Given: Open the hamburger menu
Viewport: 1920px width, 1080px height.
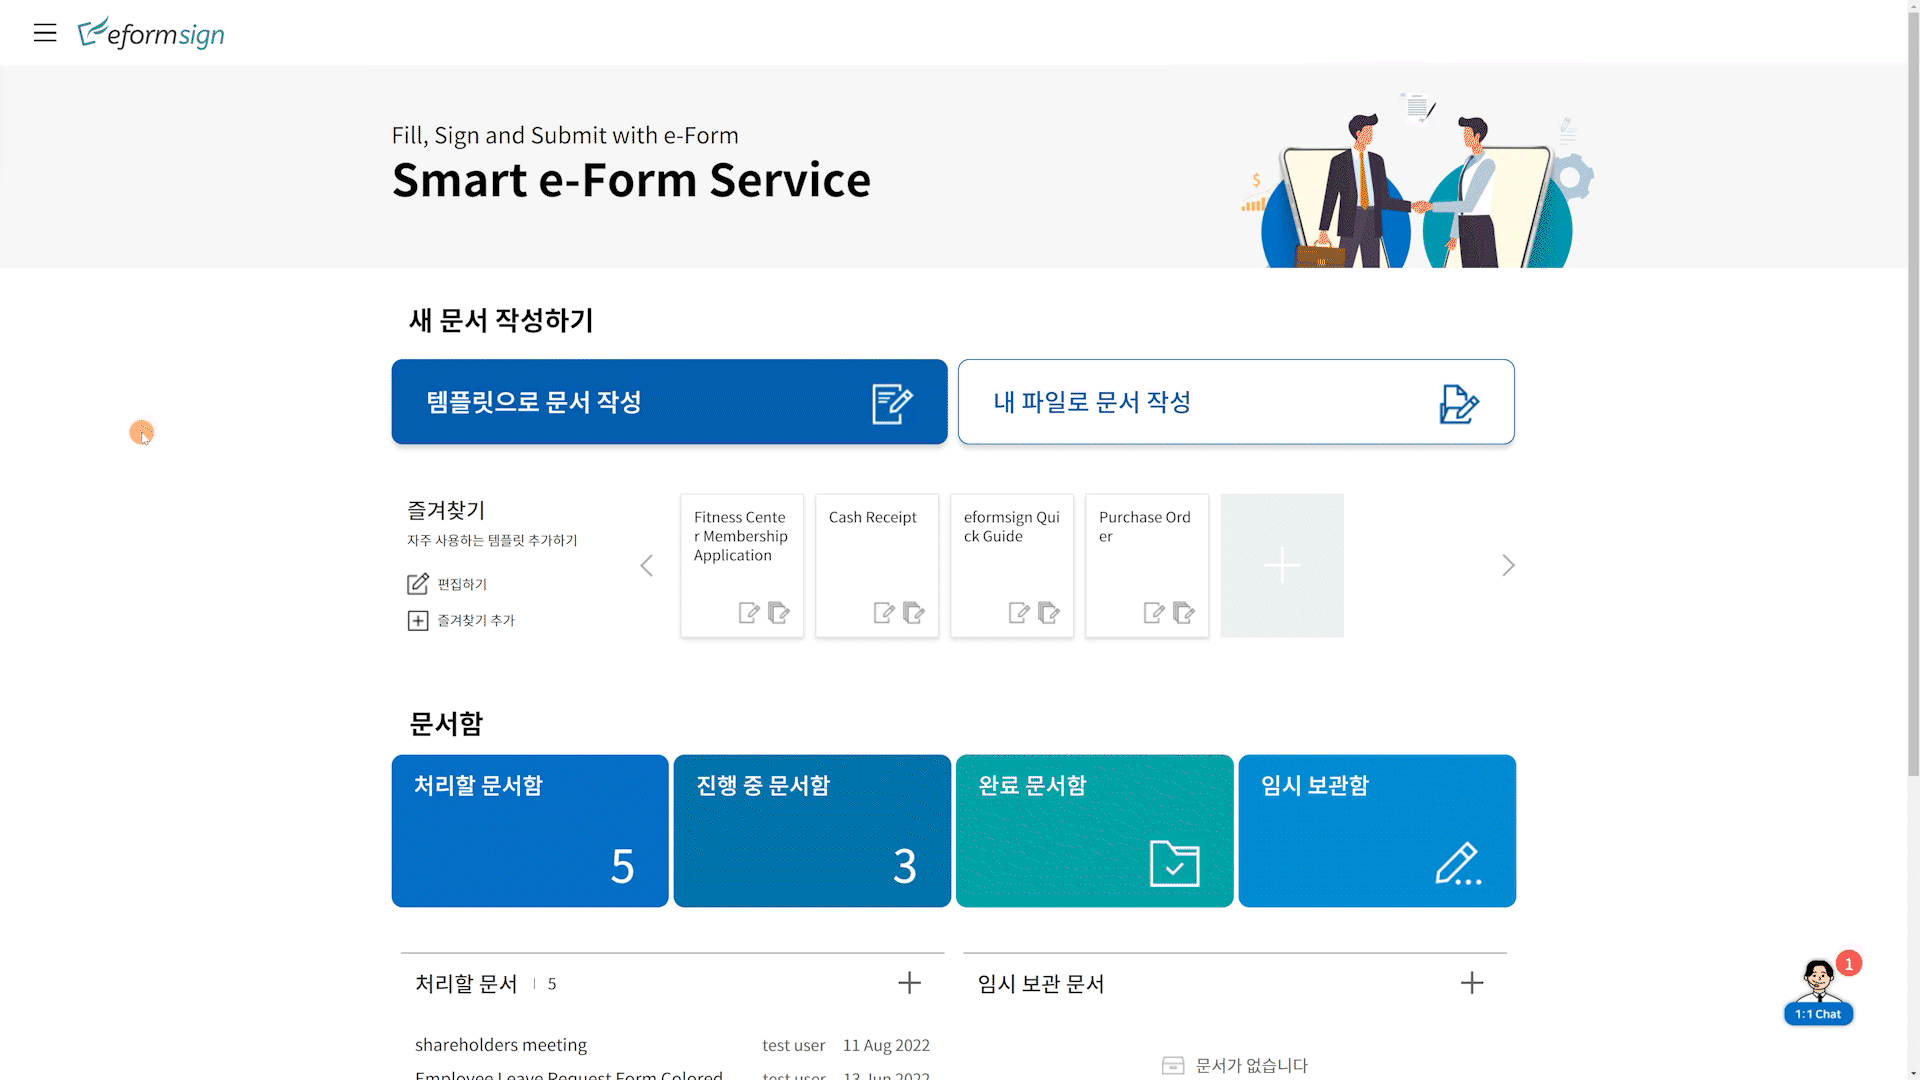Looking at the screenshot, I should point(45,33).
